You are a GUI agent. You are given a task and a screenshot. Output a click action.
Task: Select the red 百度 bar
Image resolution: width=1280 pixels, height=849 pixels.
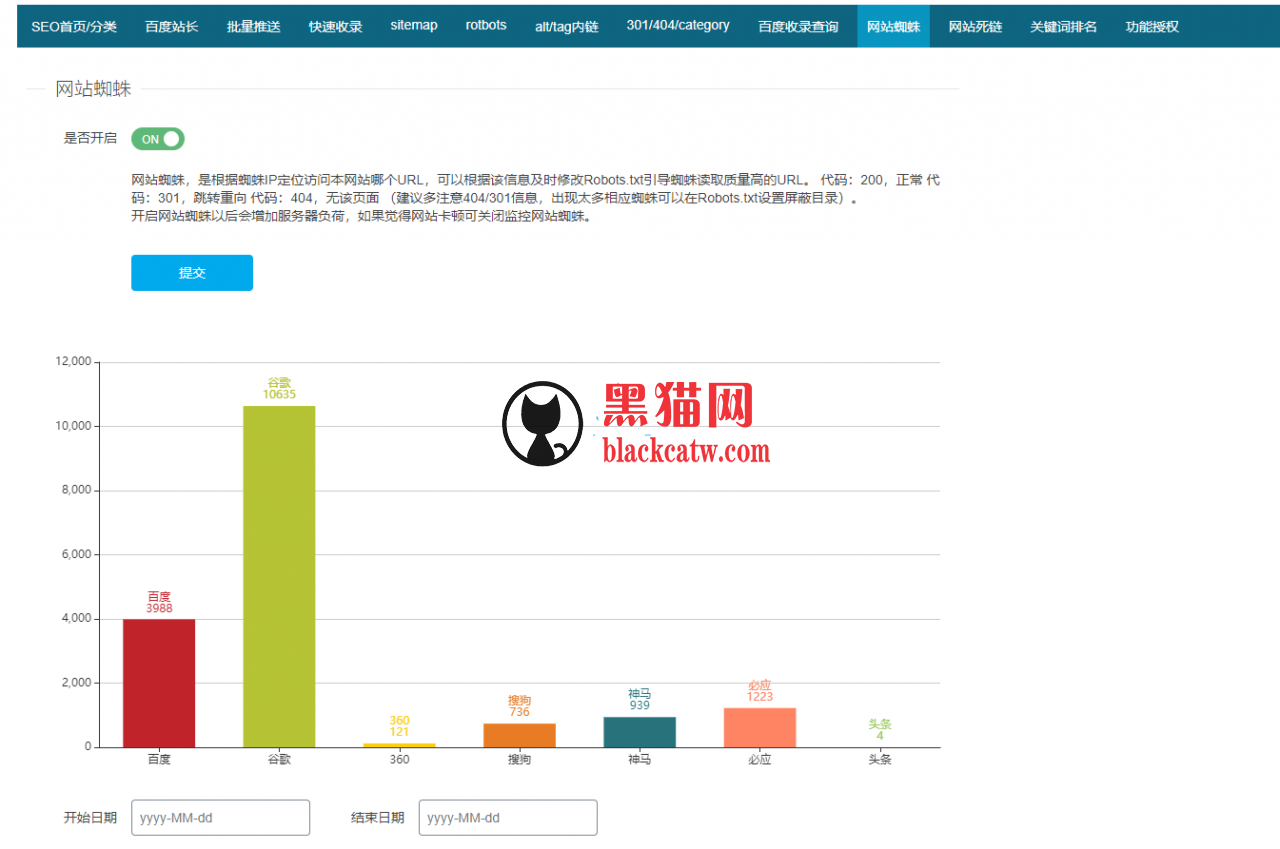point(159,683)
